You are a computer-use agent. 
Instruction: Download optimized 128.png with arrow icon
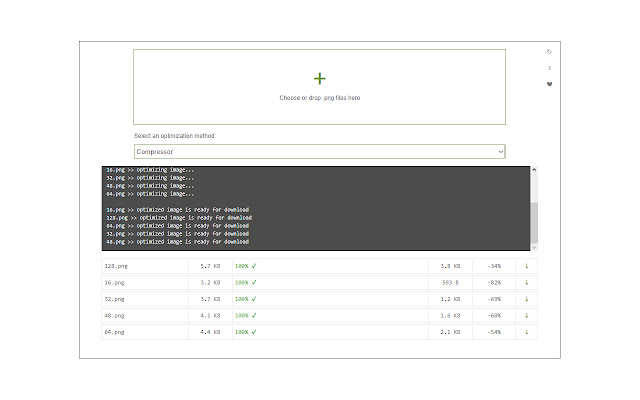(x=527, y=266)
